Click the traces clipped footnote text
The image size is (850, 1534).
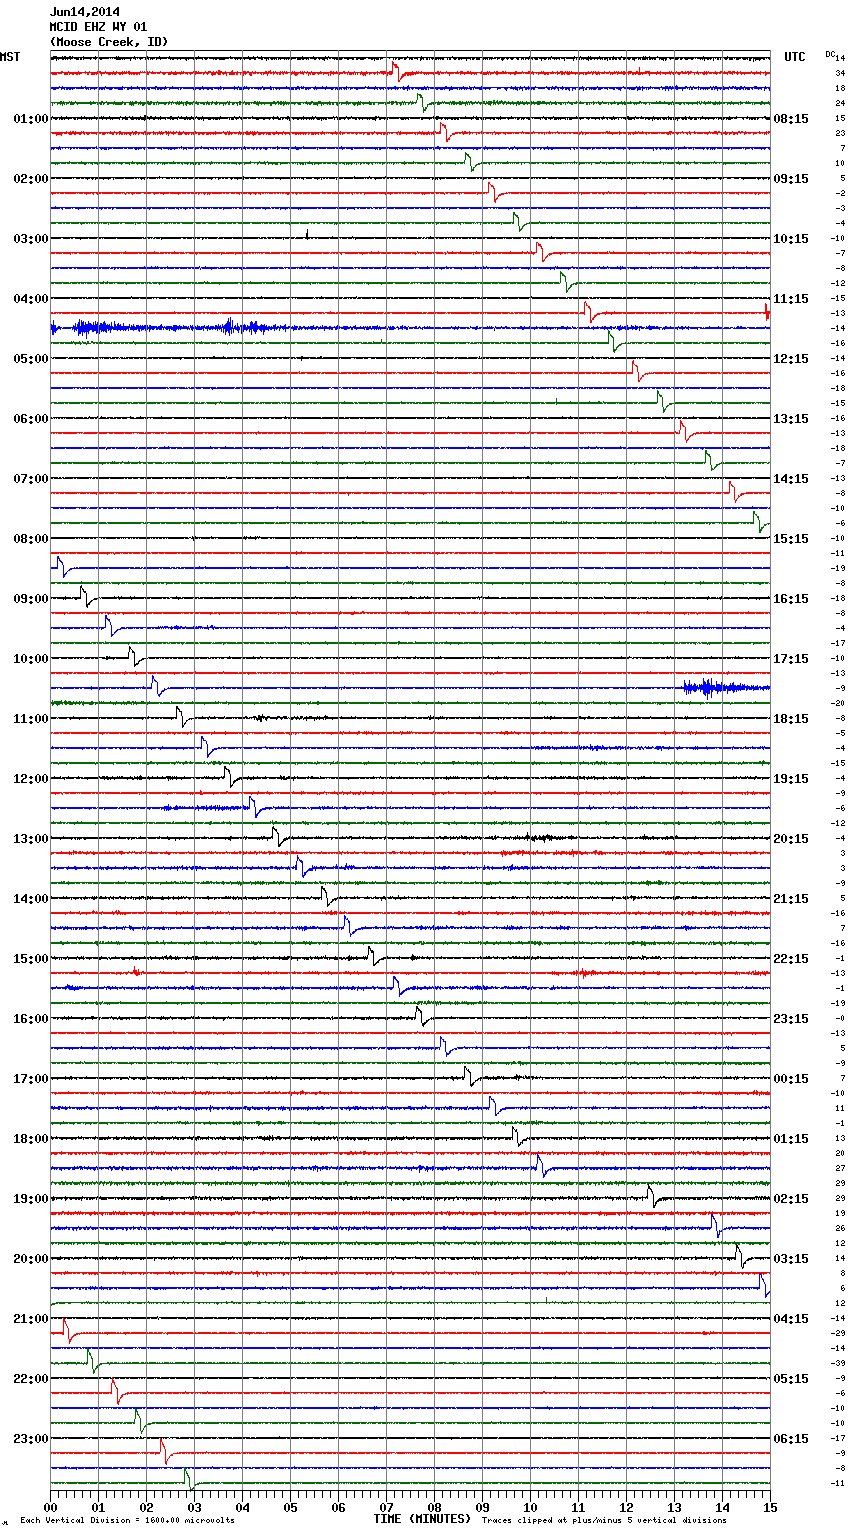604,1520
